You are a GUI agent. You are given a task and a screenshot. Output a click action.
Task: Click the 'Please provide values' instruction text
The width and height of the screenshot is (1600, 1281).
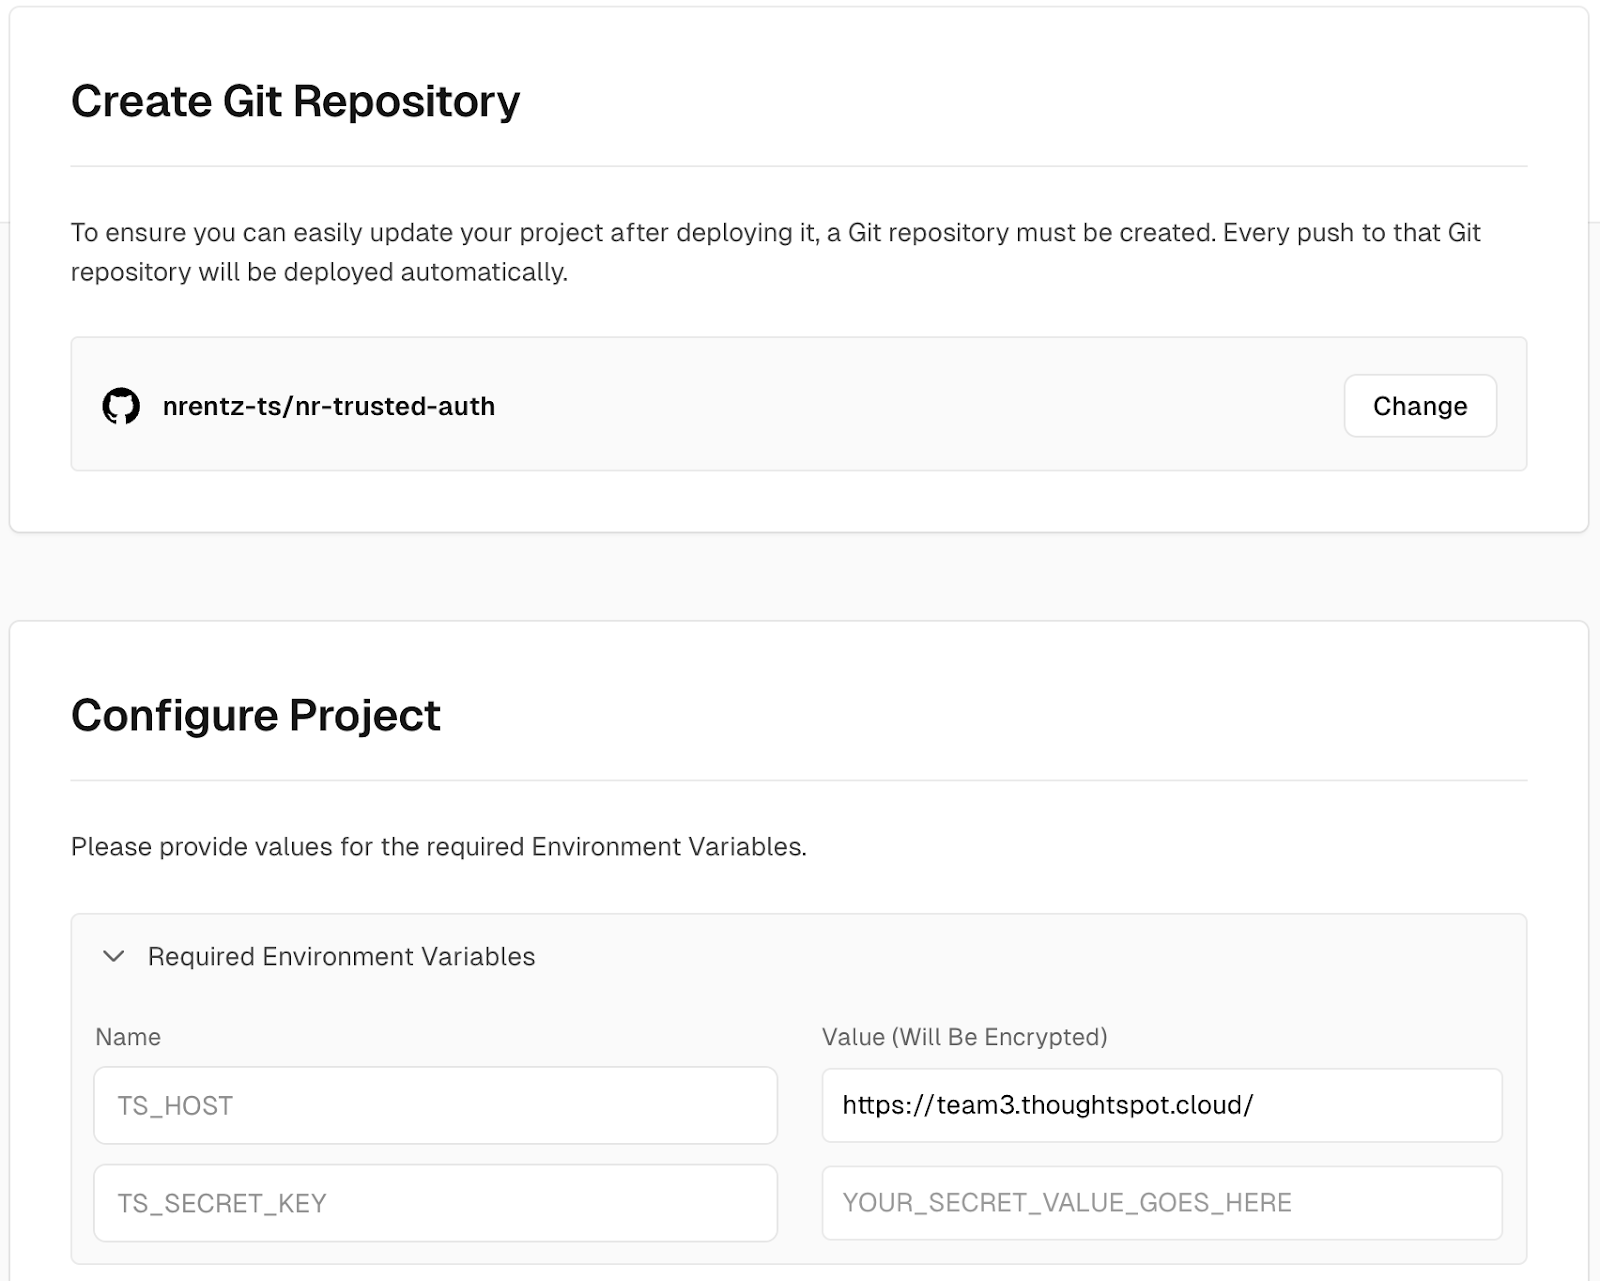coord(438,847)
